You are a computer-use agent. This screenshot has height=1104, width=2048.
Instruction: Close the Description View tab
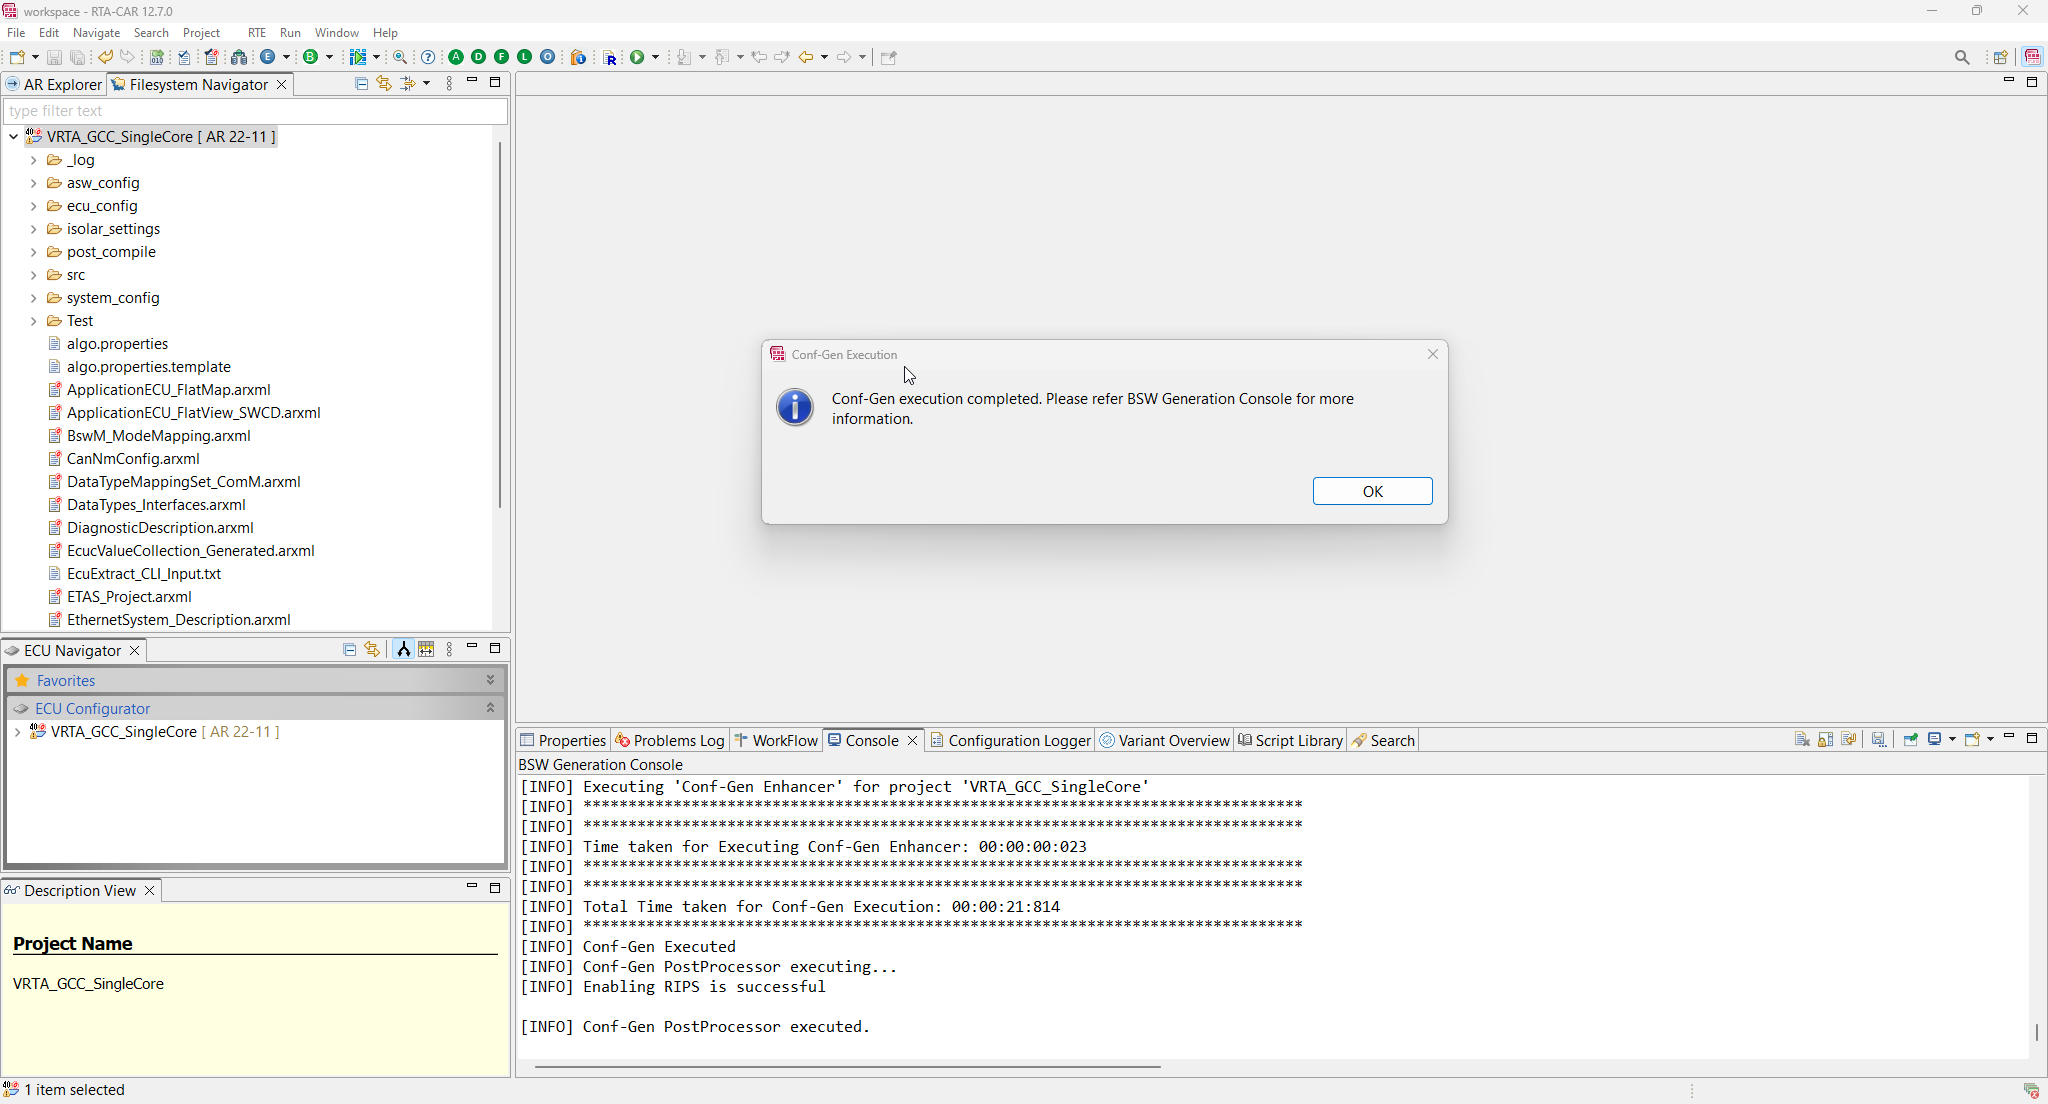(150, 890)
